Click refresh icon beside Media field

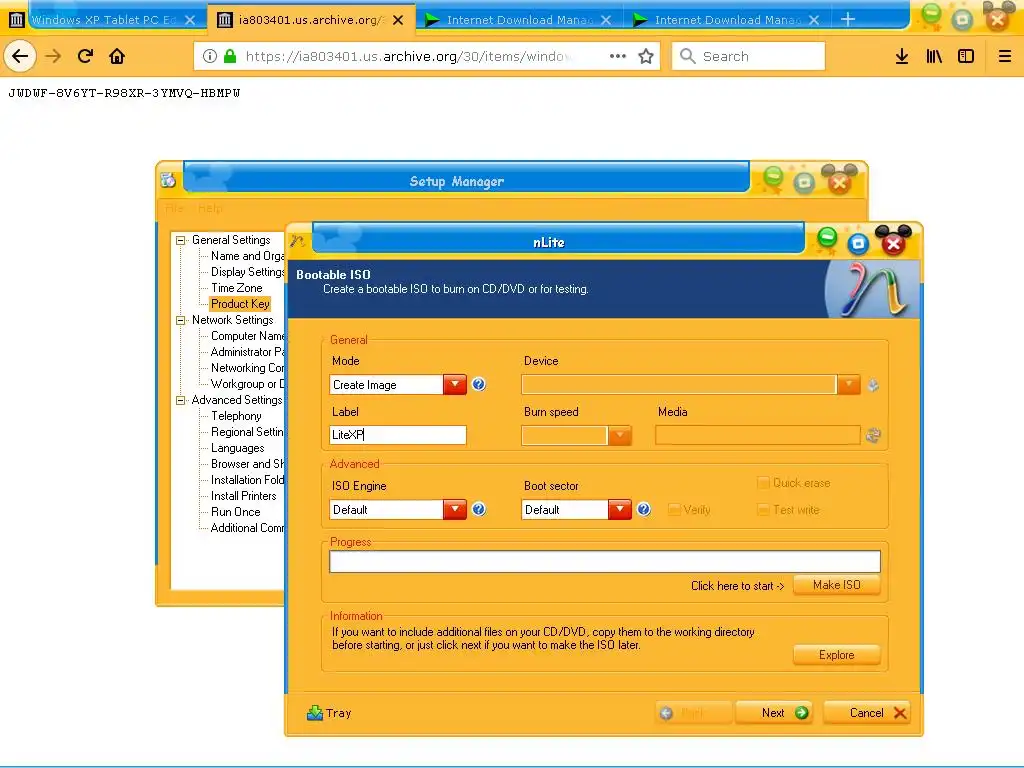pyautogui.click(x=873, y=435)
